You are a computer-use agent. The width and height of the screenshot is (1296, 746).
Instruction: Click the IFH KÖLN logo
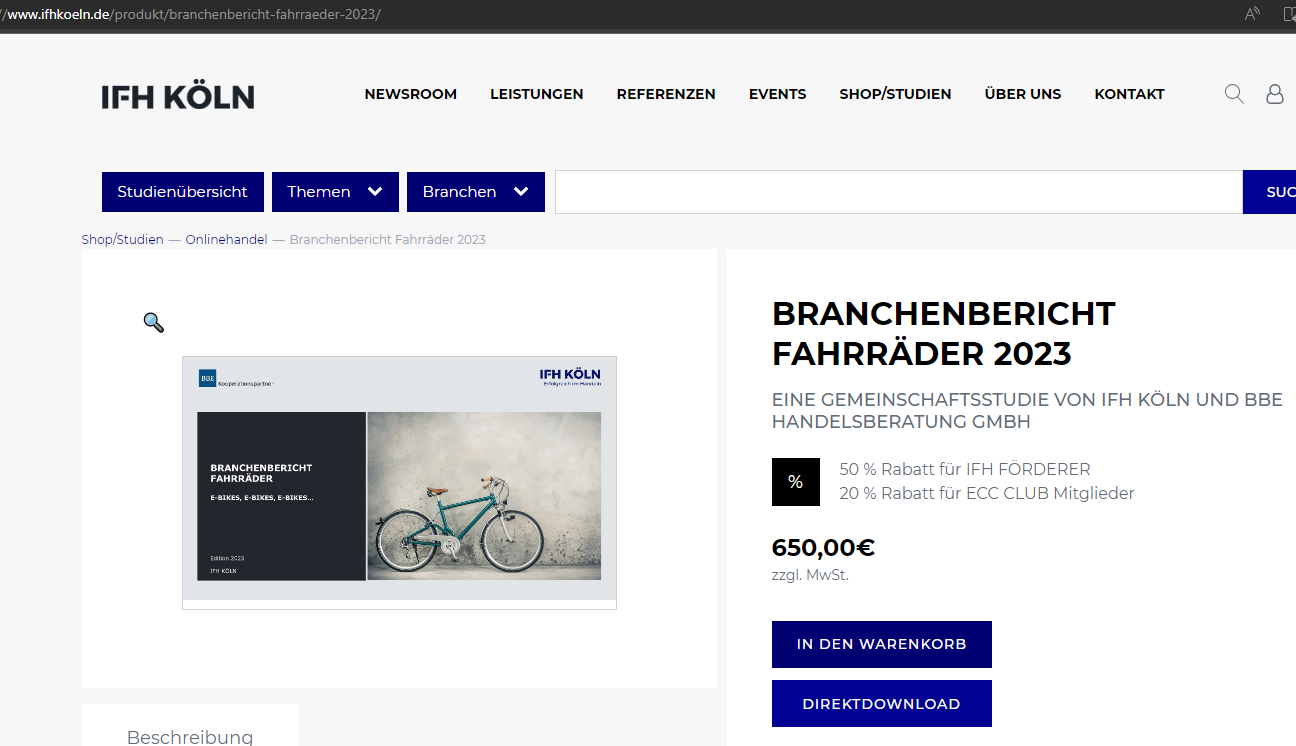pyautogui.click(x=178, y=96)
